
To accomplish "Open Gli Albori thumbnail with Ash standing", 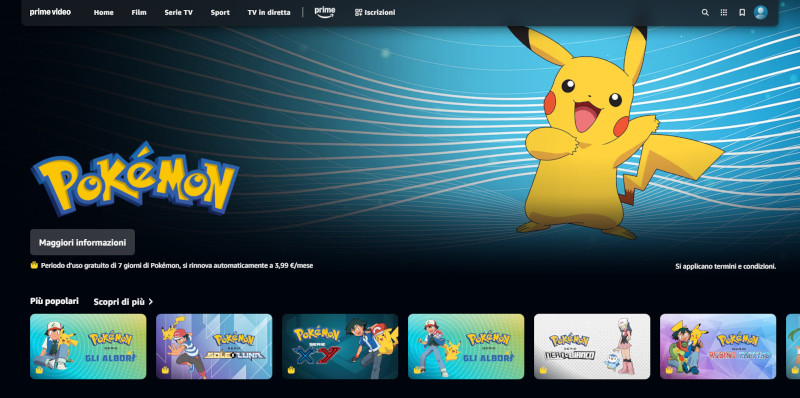I will coord(466,346).
